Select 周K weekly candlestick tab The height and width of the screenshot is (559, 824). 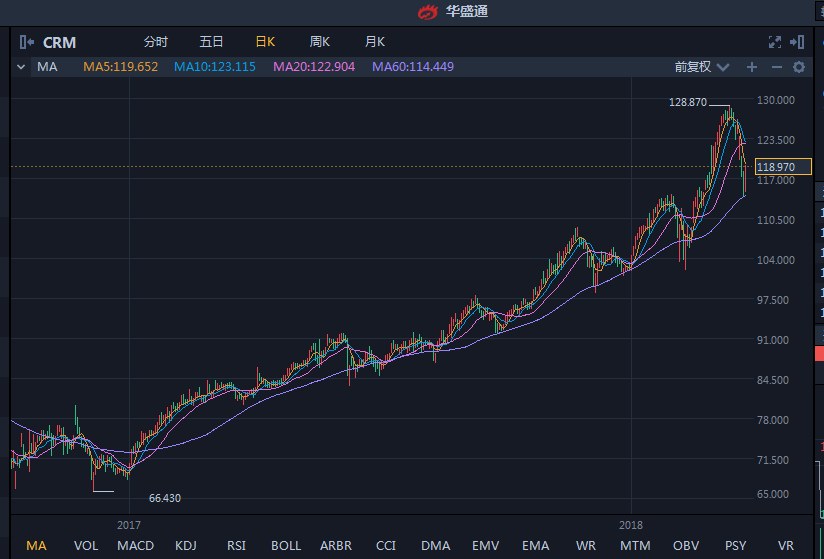(320, 42)
